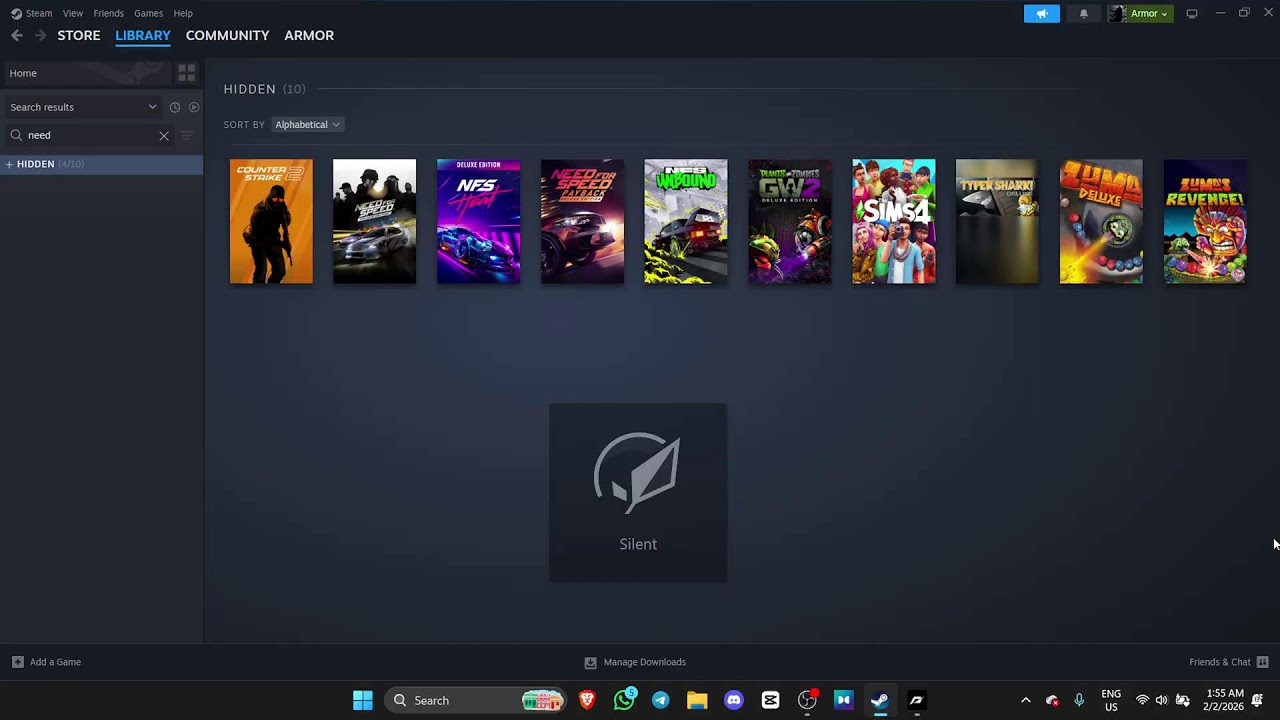
Task: Select the Zuma's Revenge game cover
Action: [1205, 221]
